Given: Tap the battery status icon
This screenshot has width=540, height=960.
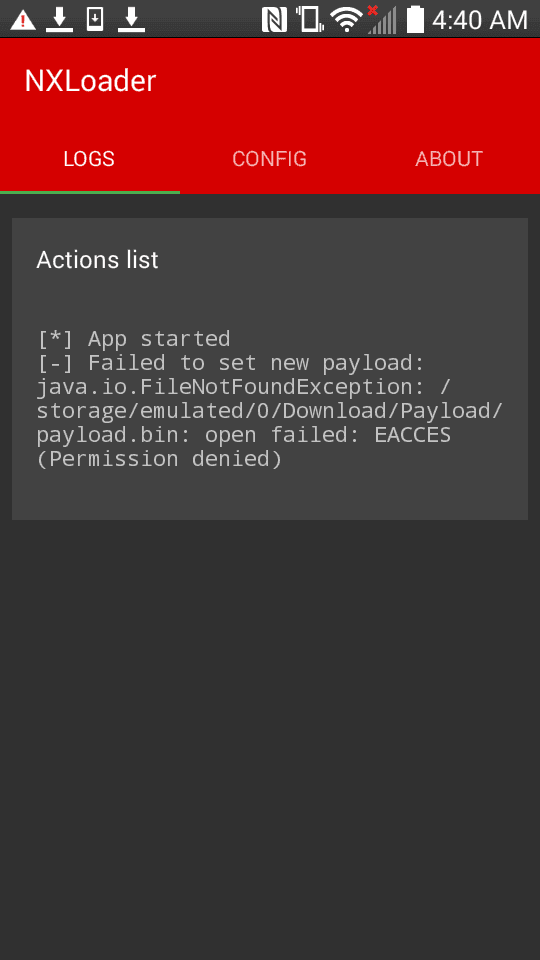Looking at the screenshot, I should [x=416, y=19].
